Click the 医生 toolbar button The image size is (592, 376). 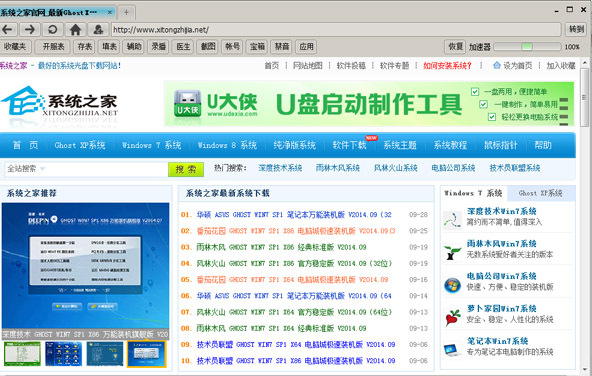183,47
